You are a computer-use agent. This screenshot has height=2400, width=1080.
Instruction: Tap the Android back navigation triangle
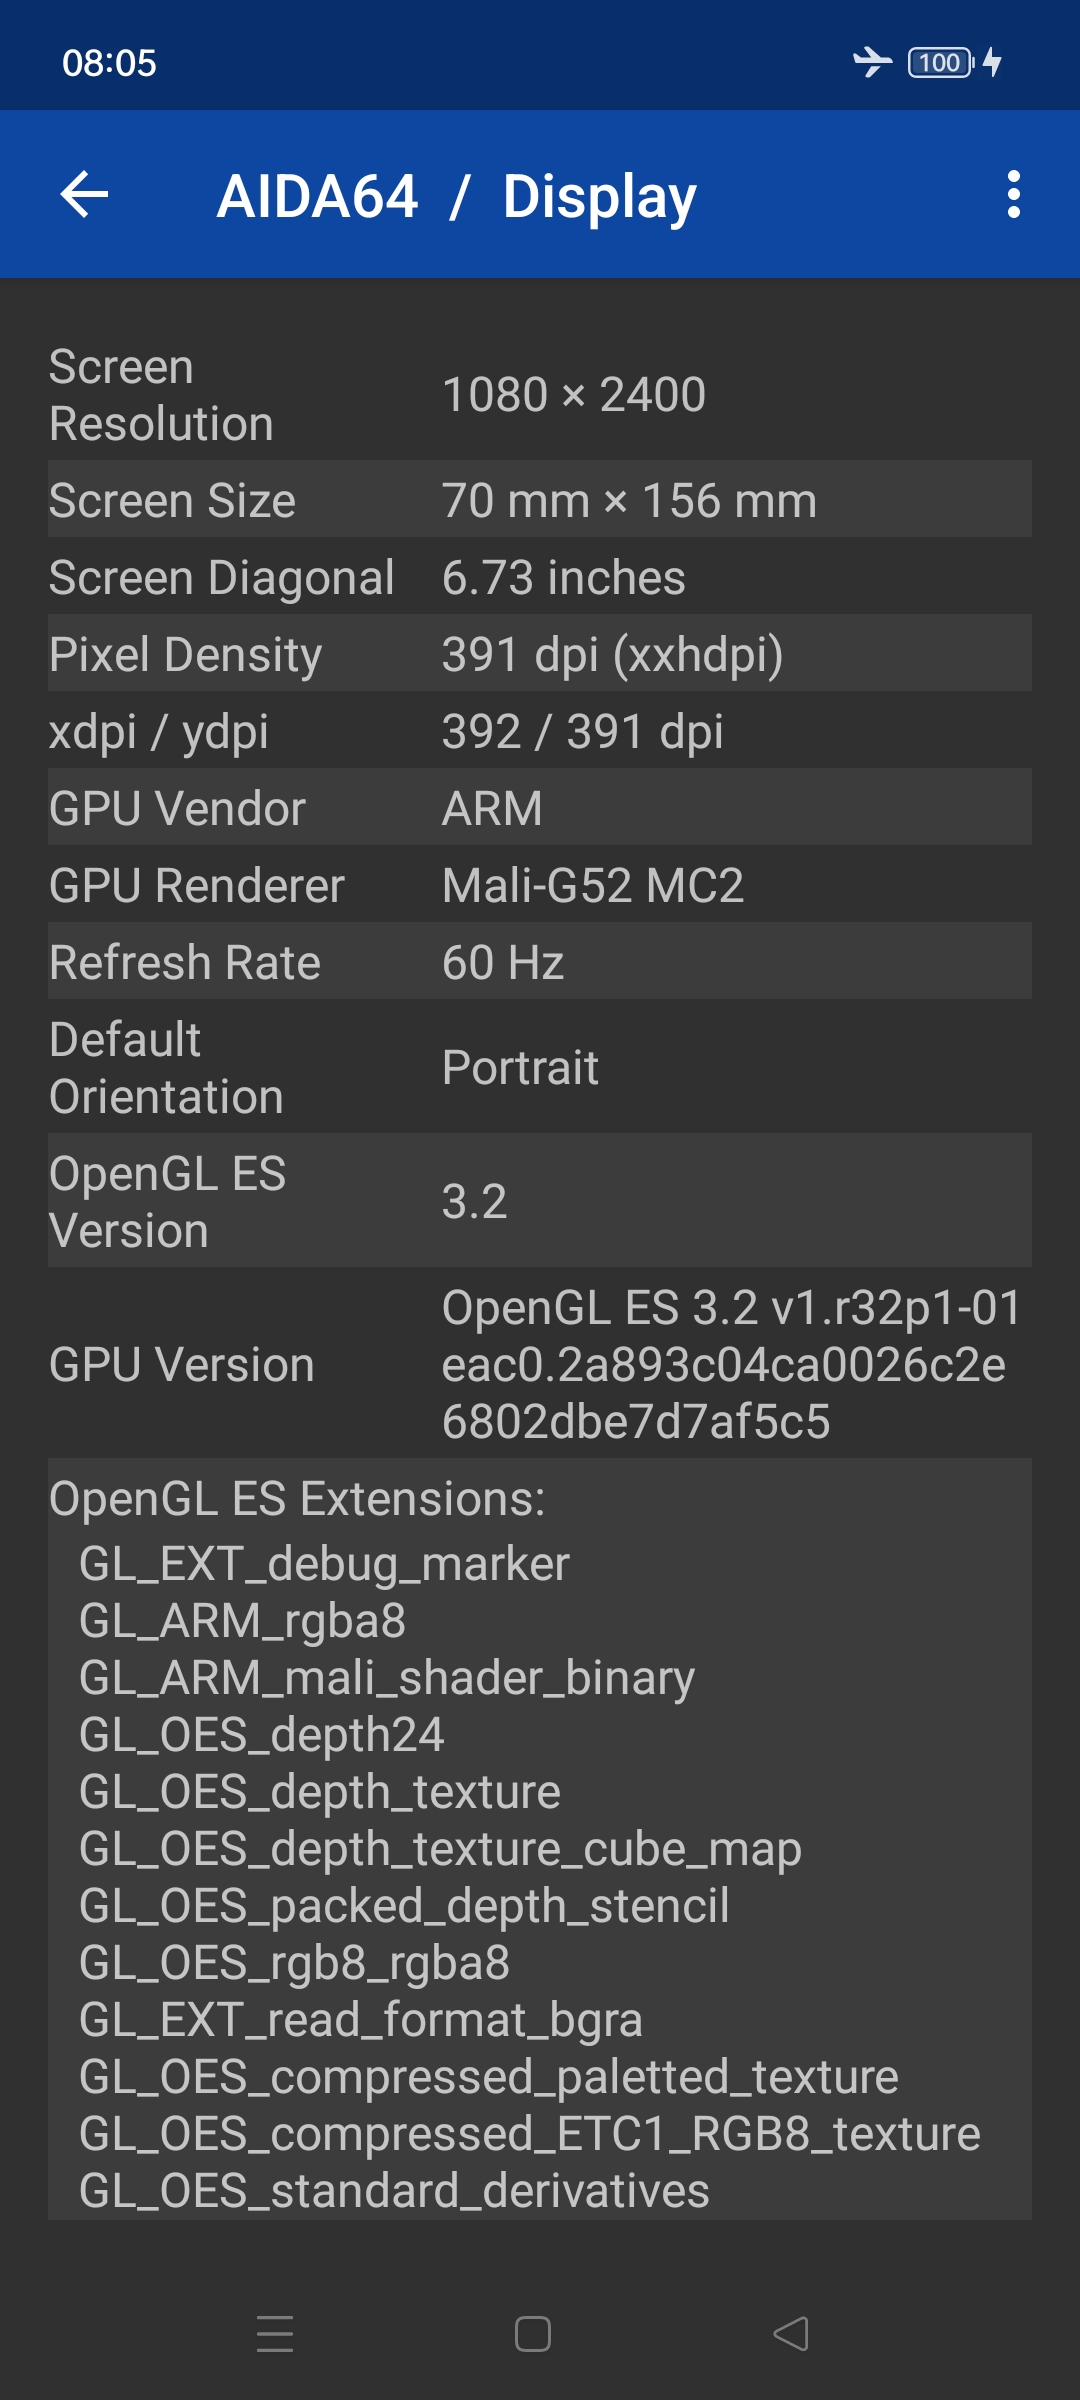click(x=791, y=2334)
